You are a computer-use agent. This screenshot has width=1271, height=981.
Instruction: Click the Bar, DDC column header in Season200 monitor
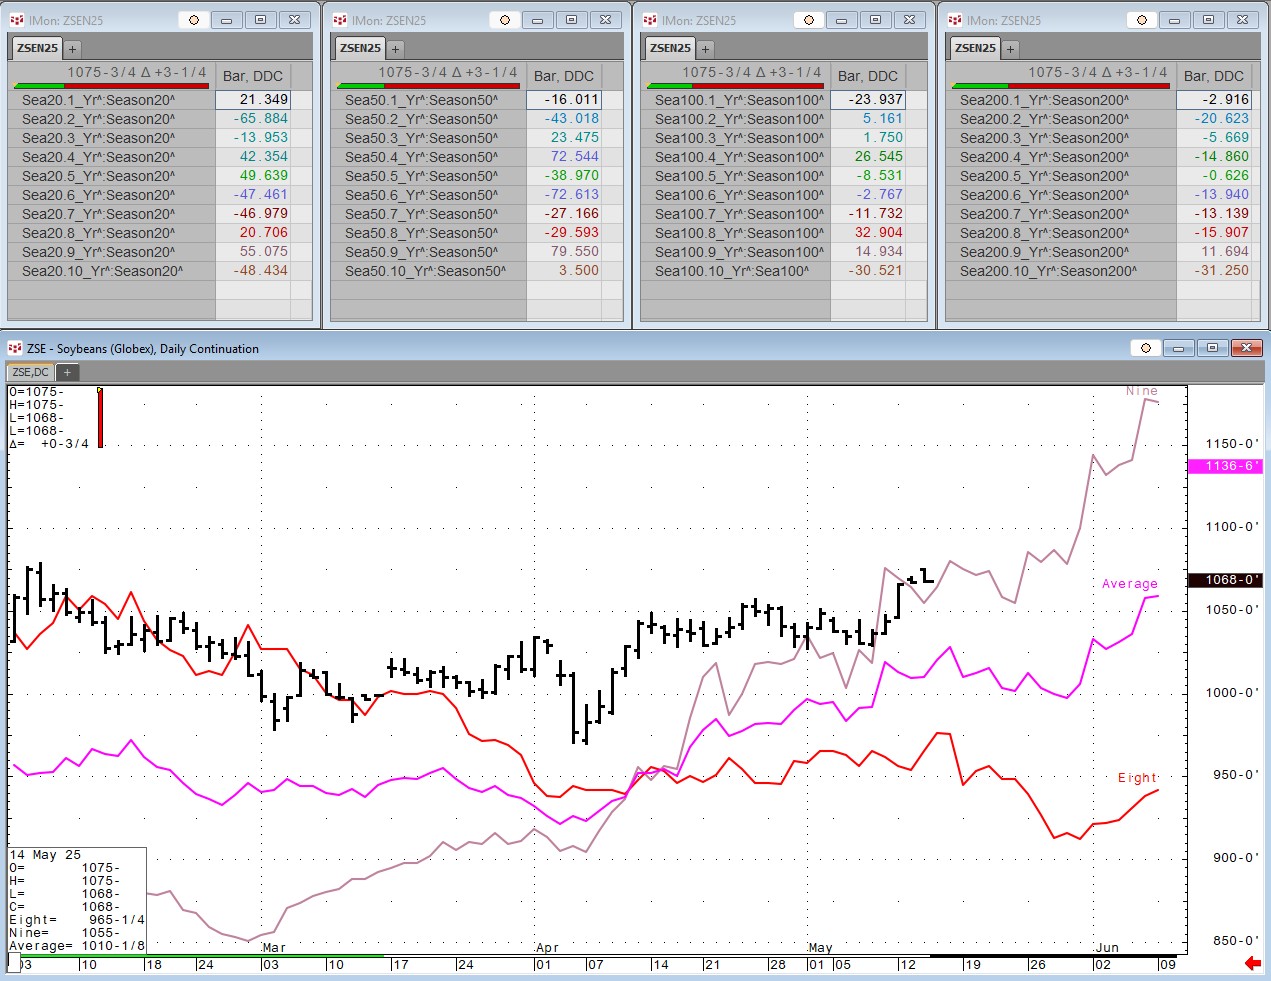[x=1213, y=76]
